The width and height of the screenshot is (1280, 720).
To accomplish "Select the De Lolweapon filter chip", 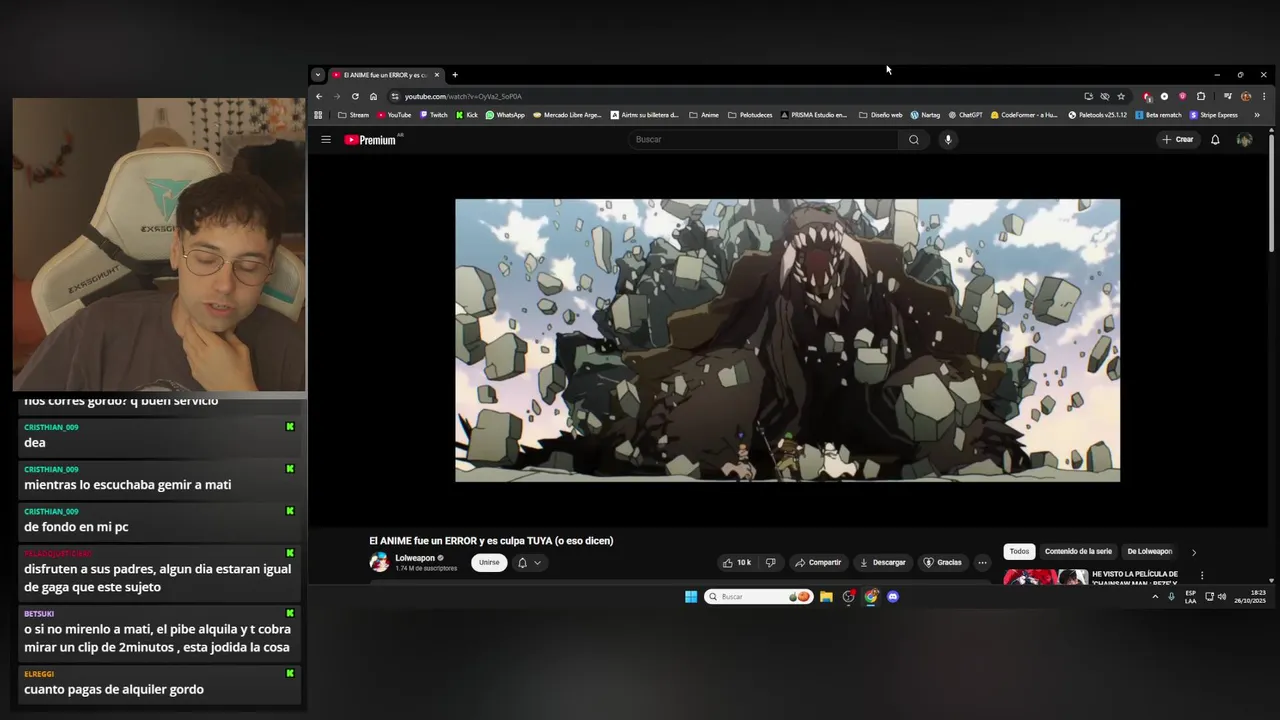I will point(1149,551).
